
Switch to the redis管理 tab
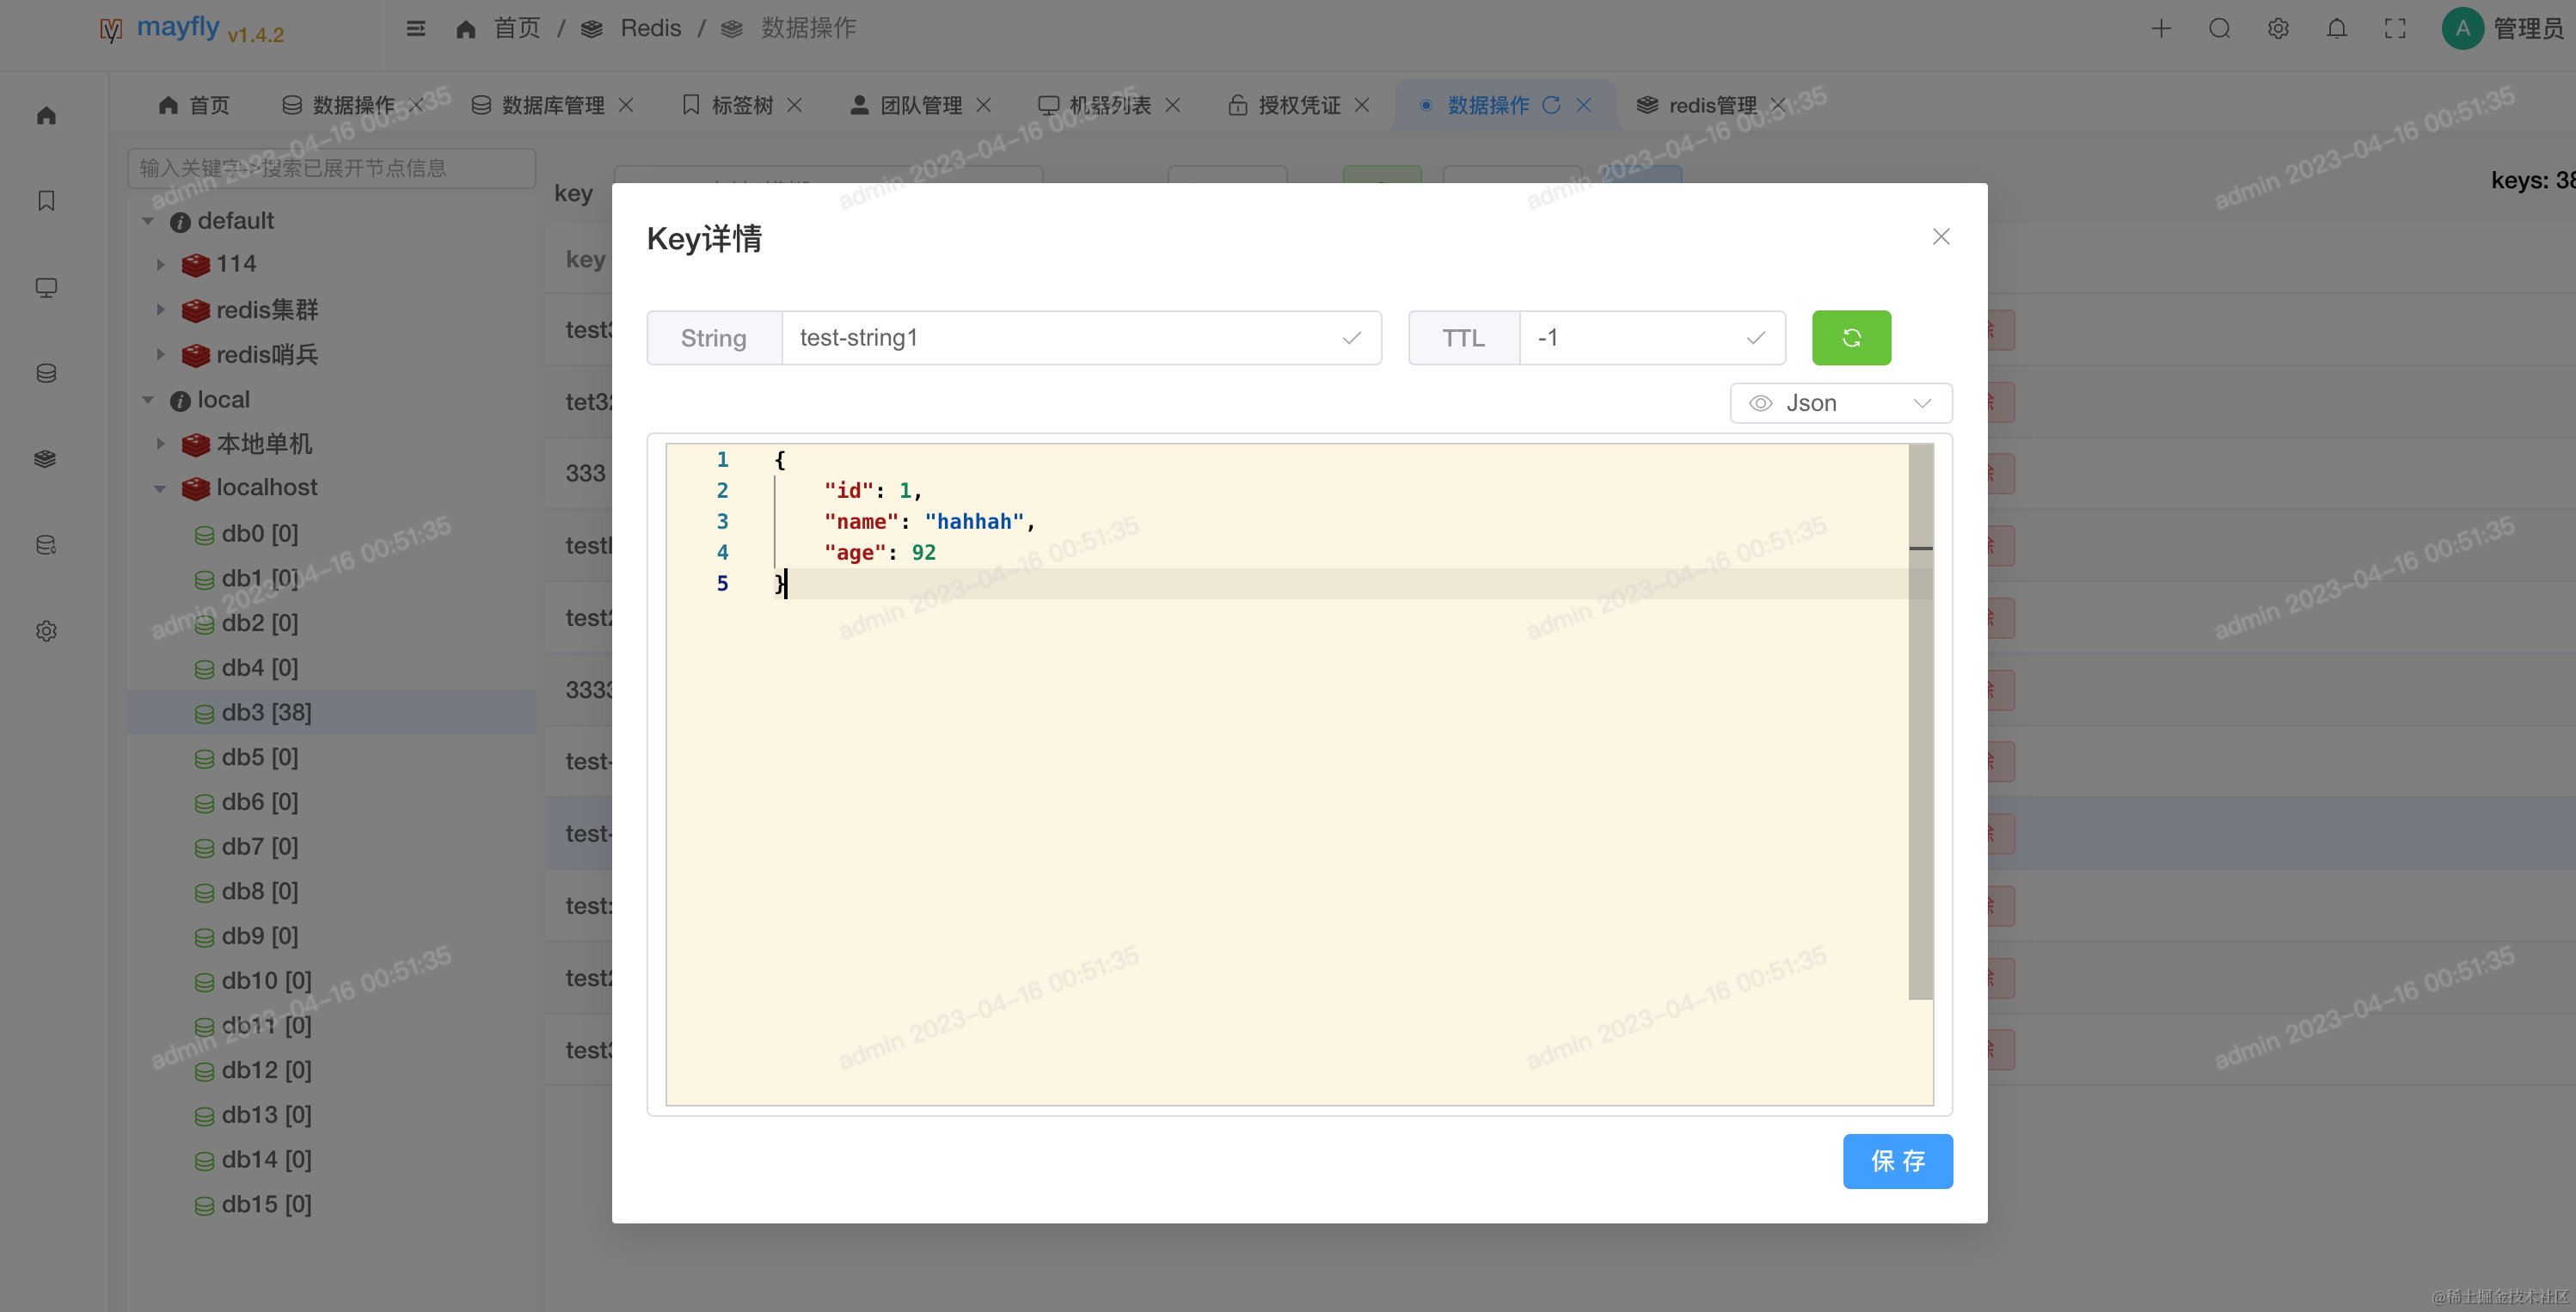point(1711,105)
